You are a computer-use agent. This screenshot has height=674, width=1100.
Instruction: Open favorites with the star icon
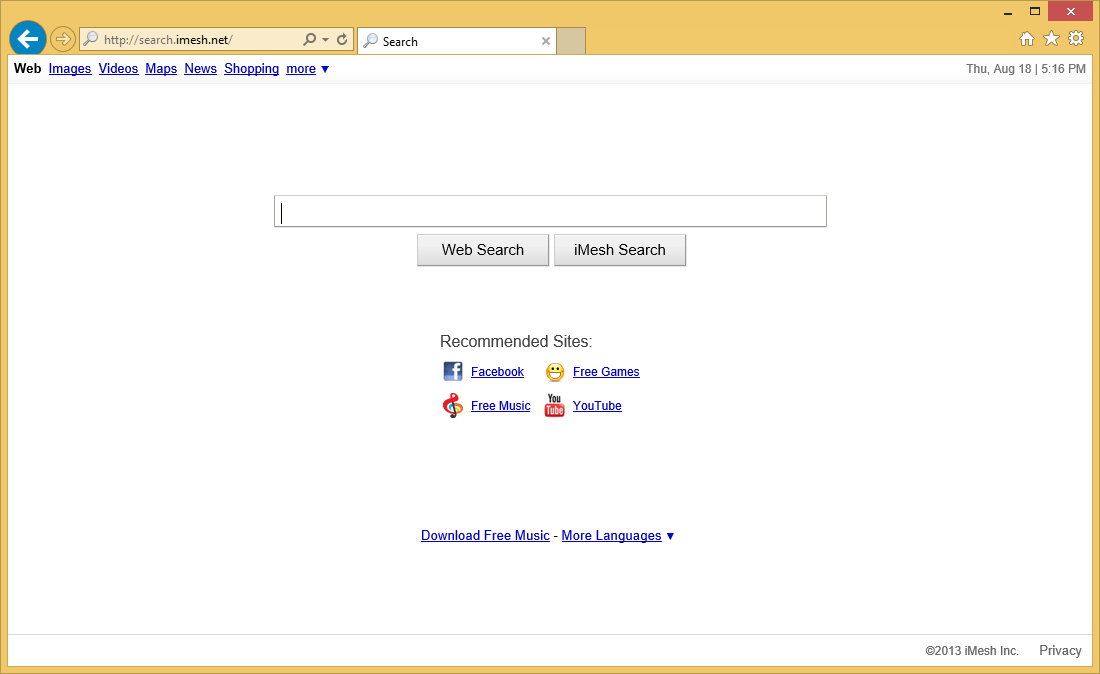pyautogui.click(x=1051, y=38)
